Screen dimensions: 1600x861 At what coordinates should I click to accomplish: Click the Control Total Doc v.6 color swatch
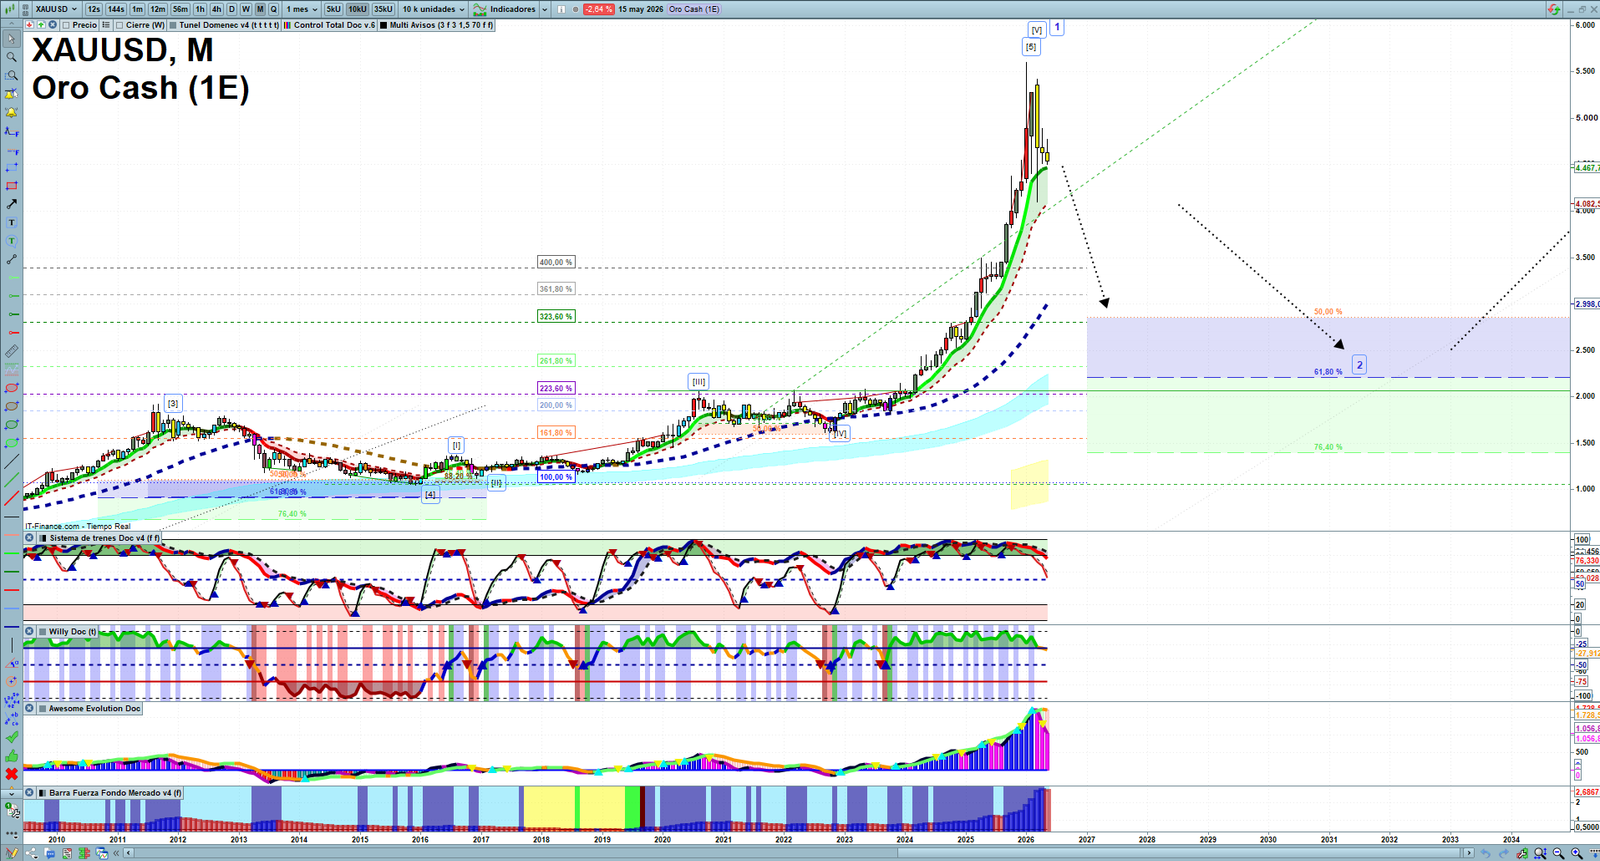[287, 25]
